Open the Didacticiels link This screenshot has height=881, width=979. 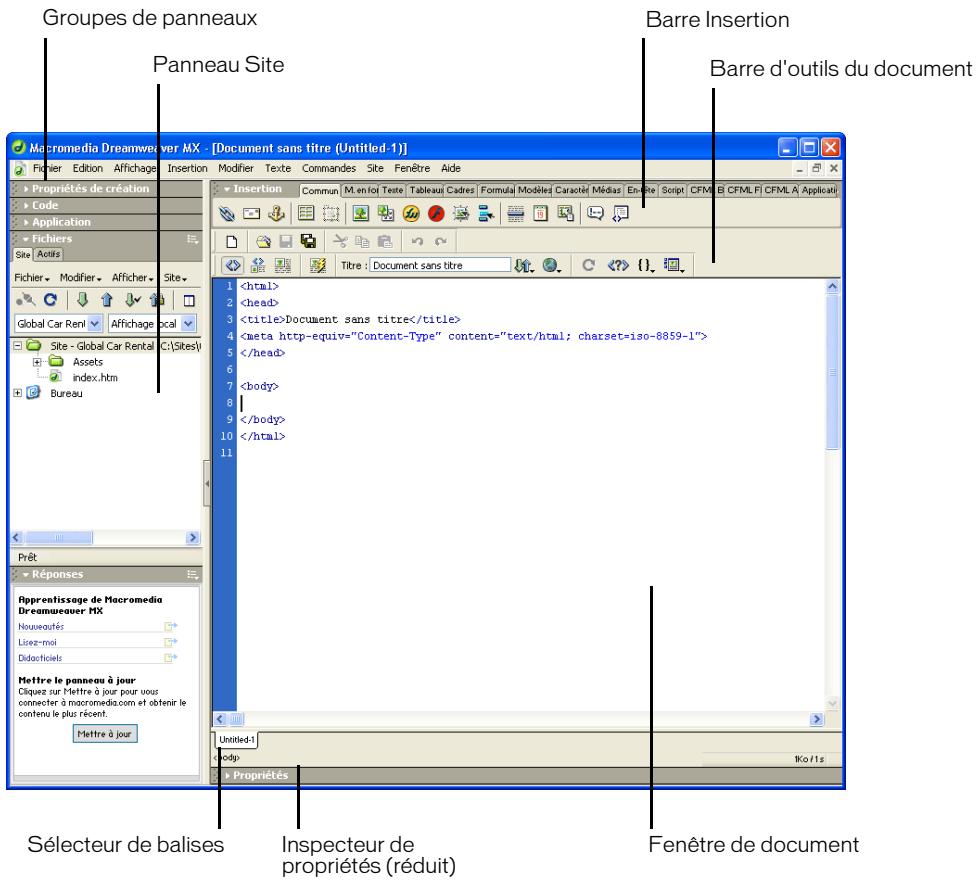click(40, 658)
